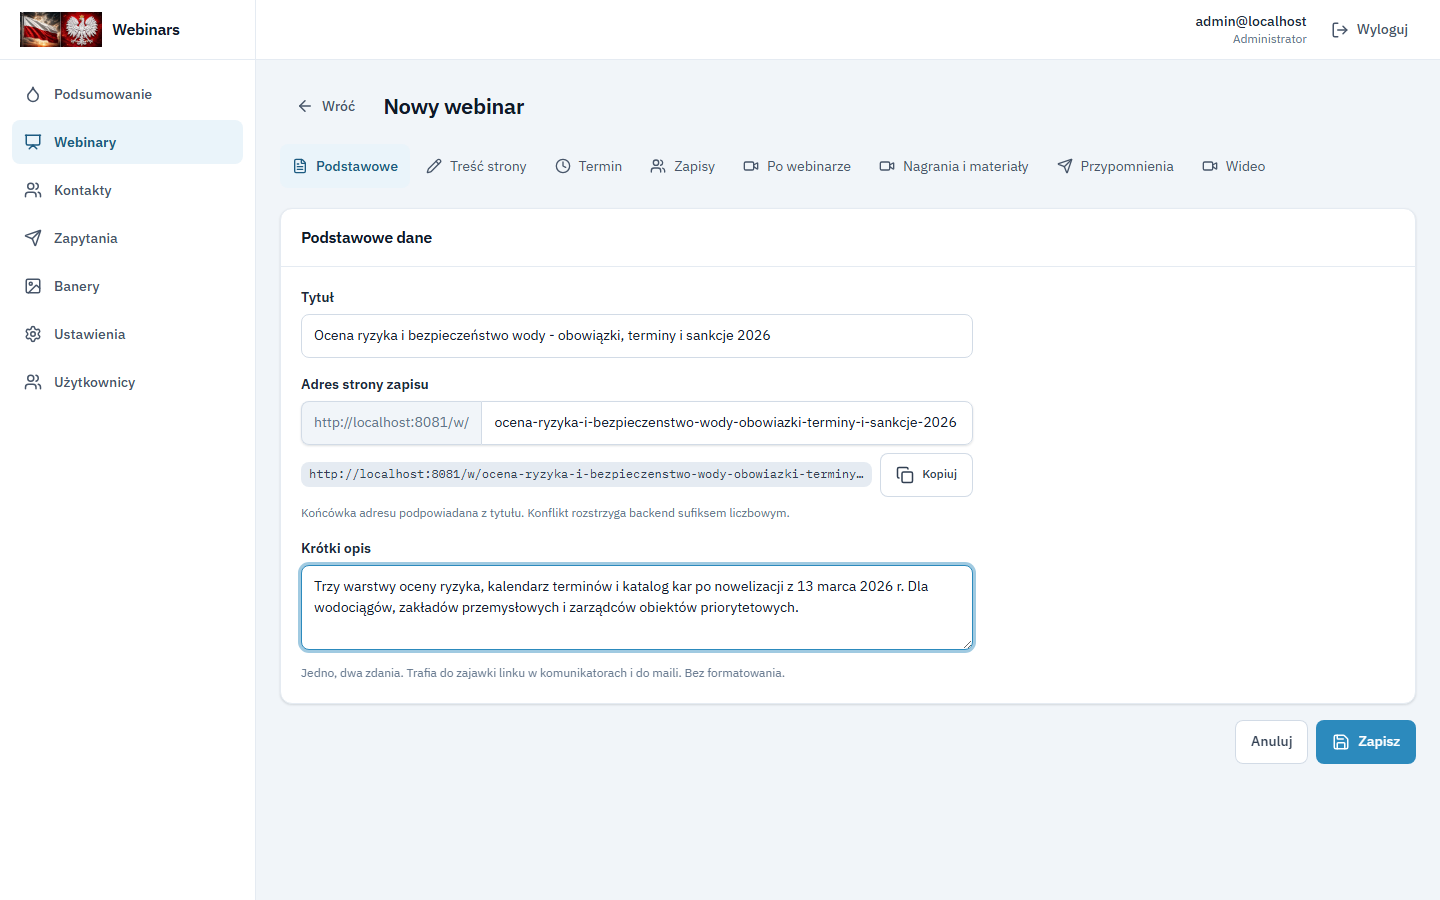Click the Zapytania paper plane icon
The image size is (1440, 900).
33,238
